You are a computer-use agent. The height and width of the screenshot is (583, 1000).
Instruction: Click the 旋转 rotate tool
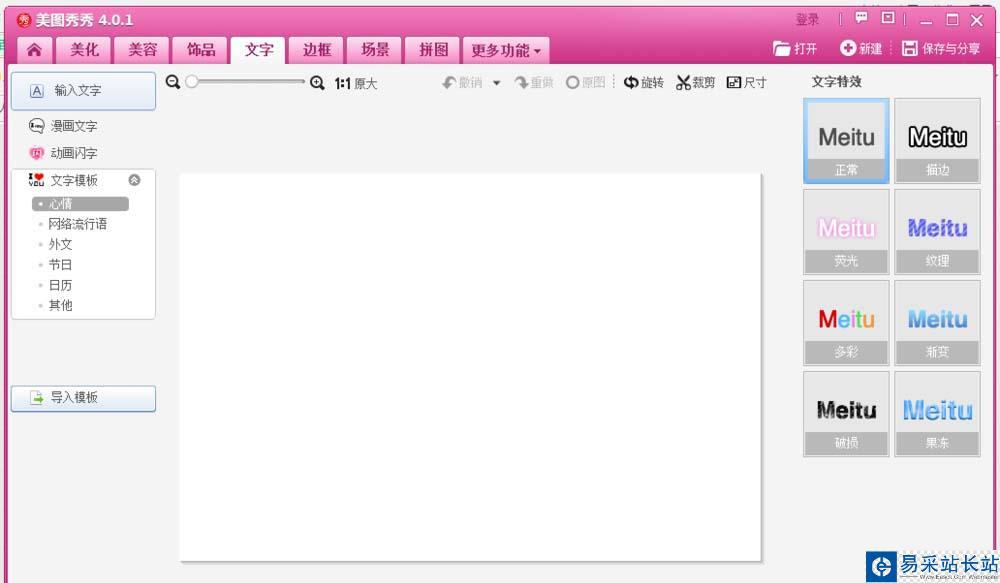643,83
